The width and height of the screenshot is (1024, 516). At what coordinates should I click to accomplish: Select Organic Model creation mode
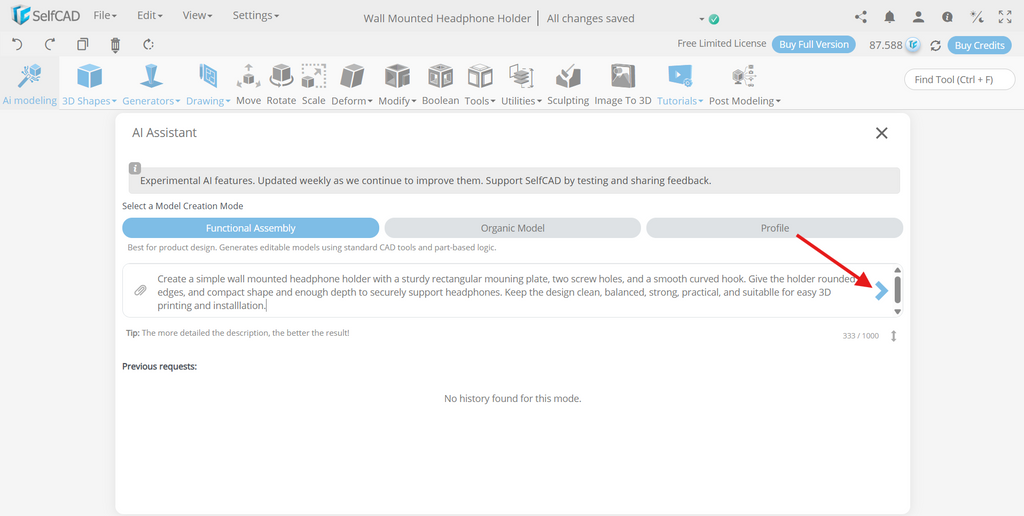(x=513, y=228)
